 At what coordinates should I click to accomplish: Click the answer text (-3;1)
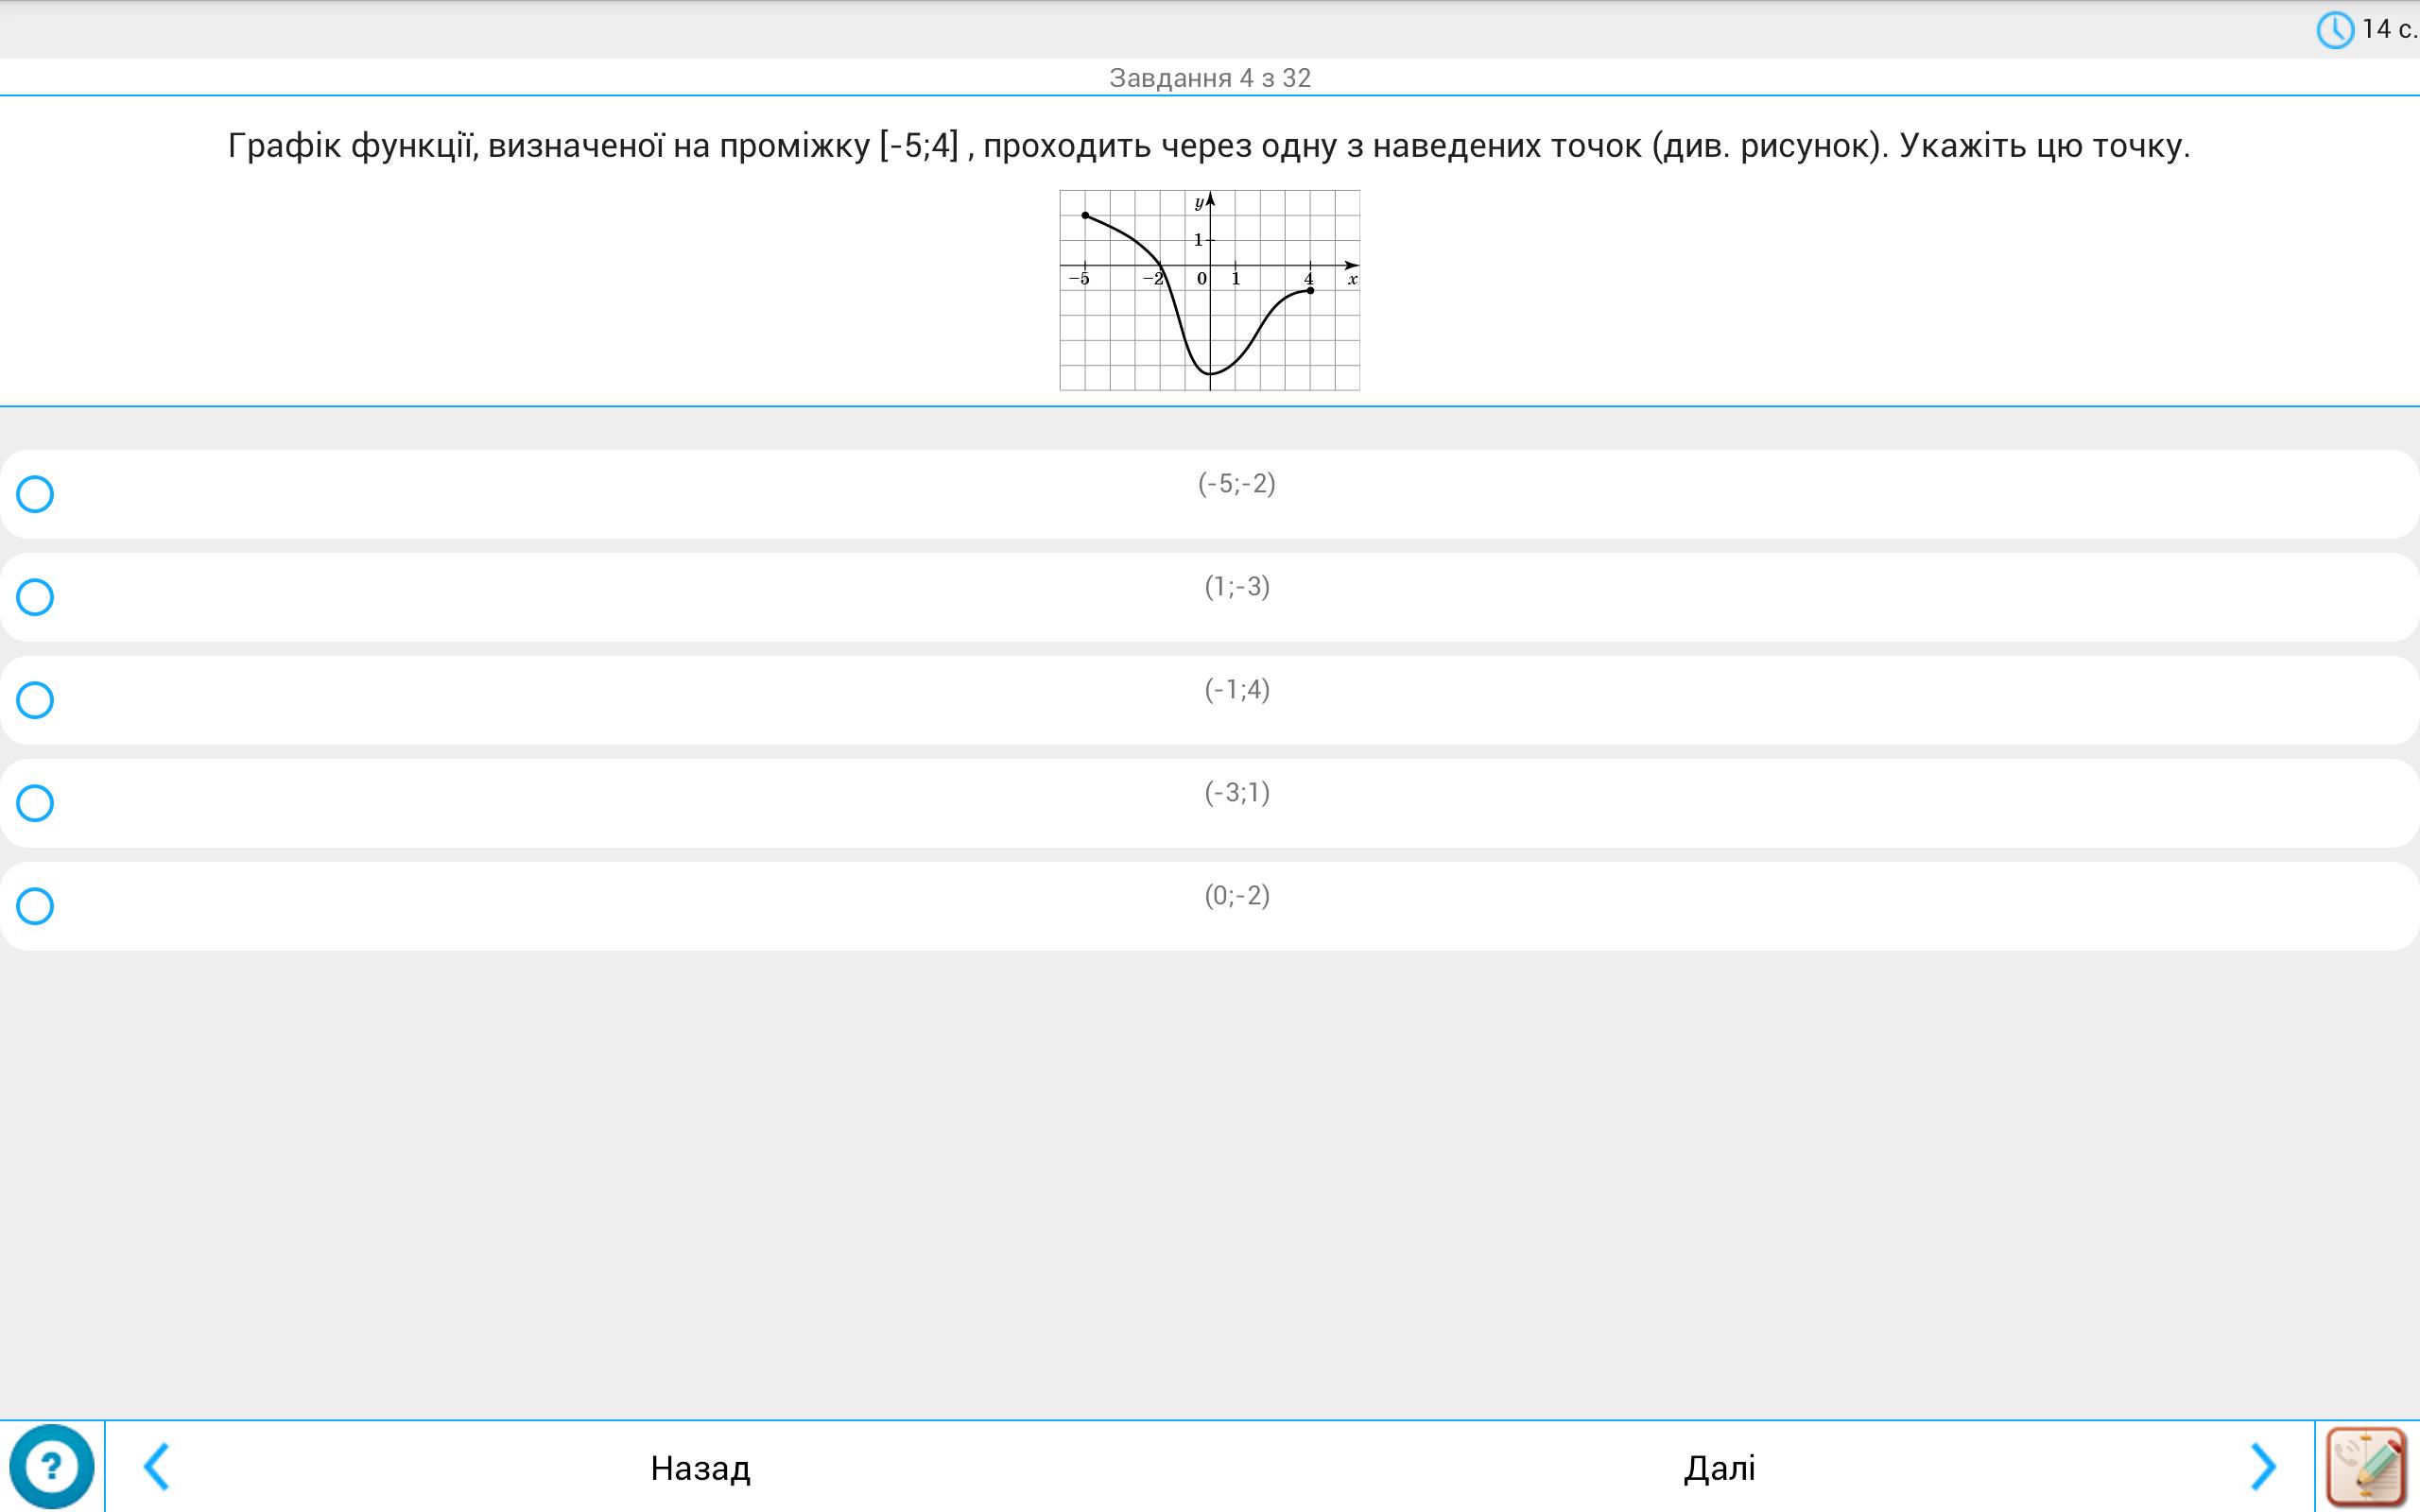(1236, 793)
